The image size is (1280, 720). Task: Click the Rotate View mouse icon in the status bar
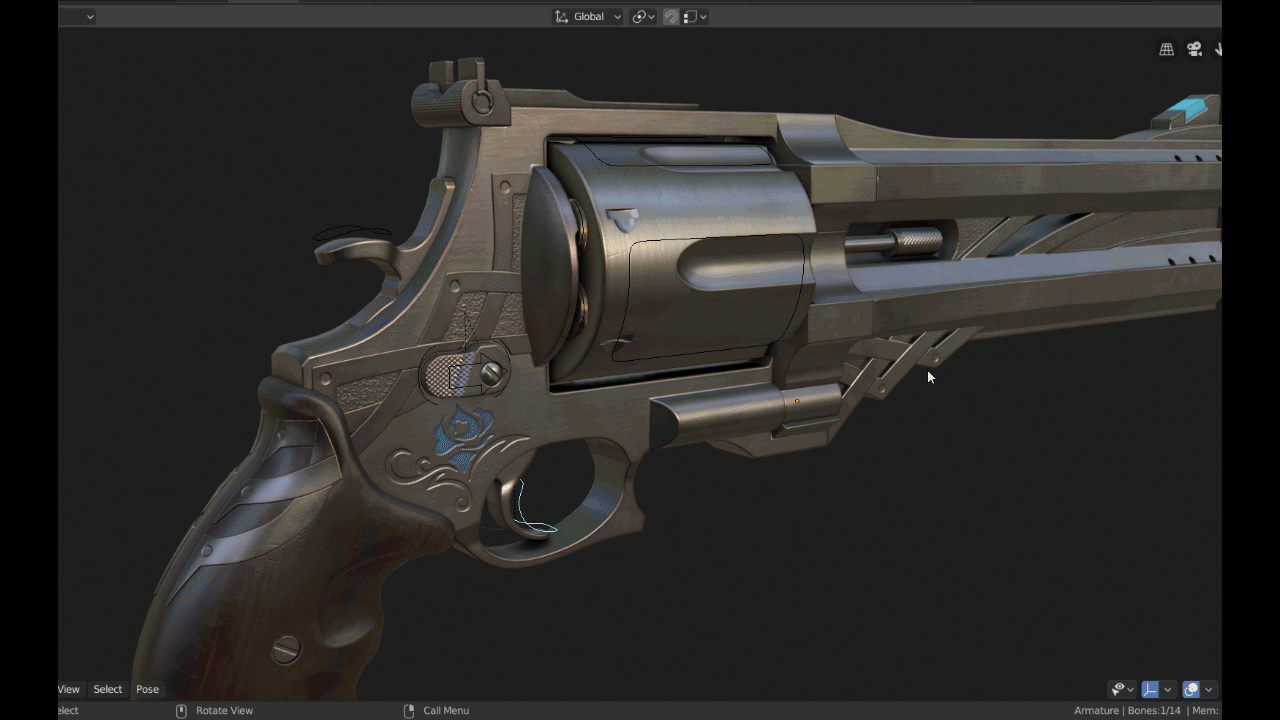pos(181,711)
